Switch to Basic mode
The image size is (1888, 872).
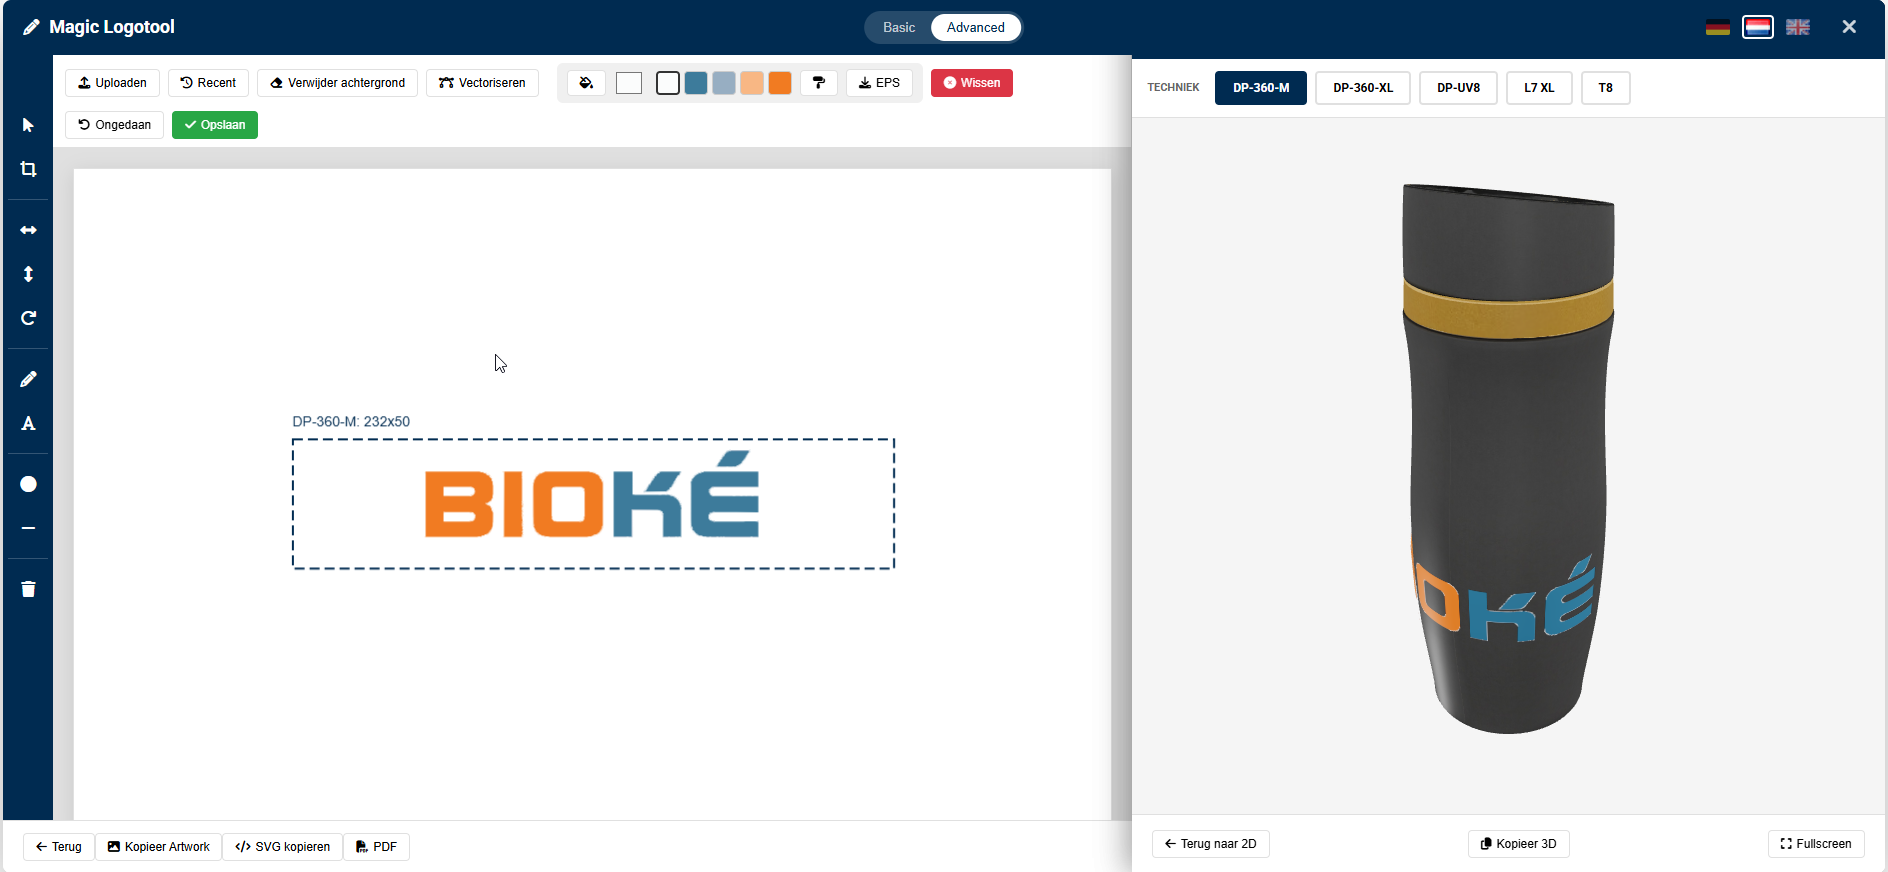click(x=898, y=28)
